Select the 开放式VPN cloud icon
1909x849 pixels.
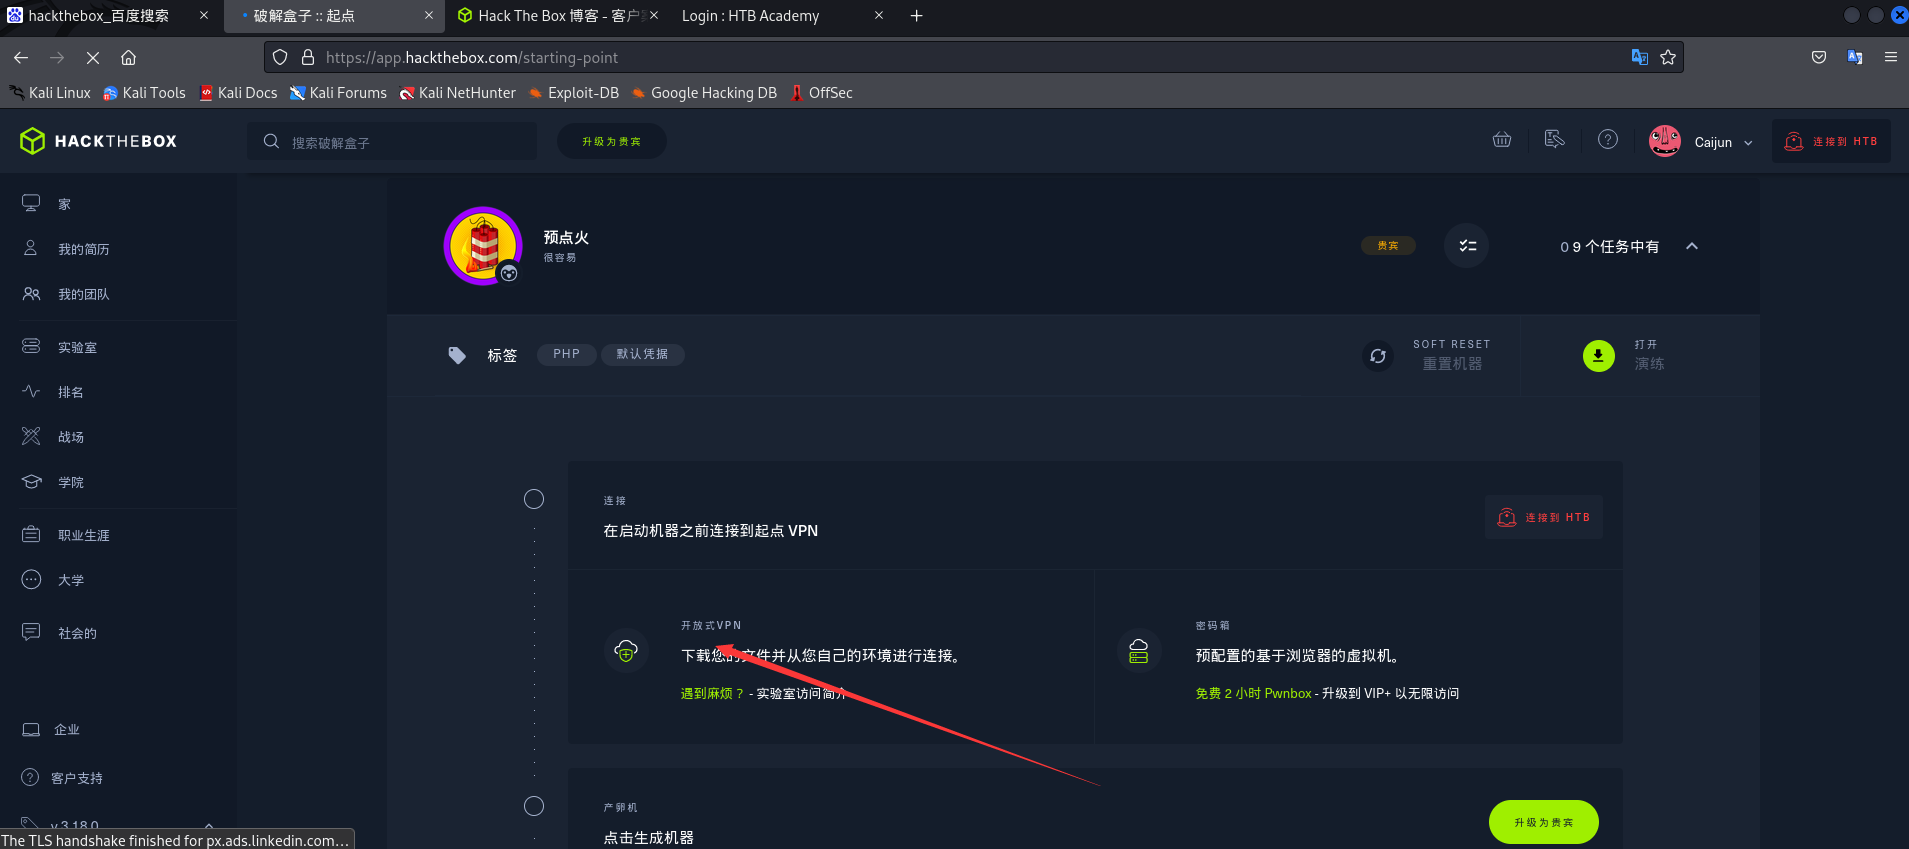point(627,652)
